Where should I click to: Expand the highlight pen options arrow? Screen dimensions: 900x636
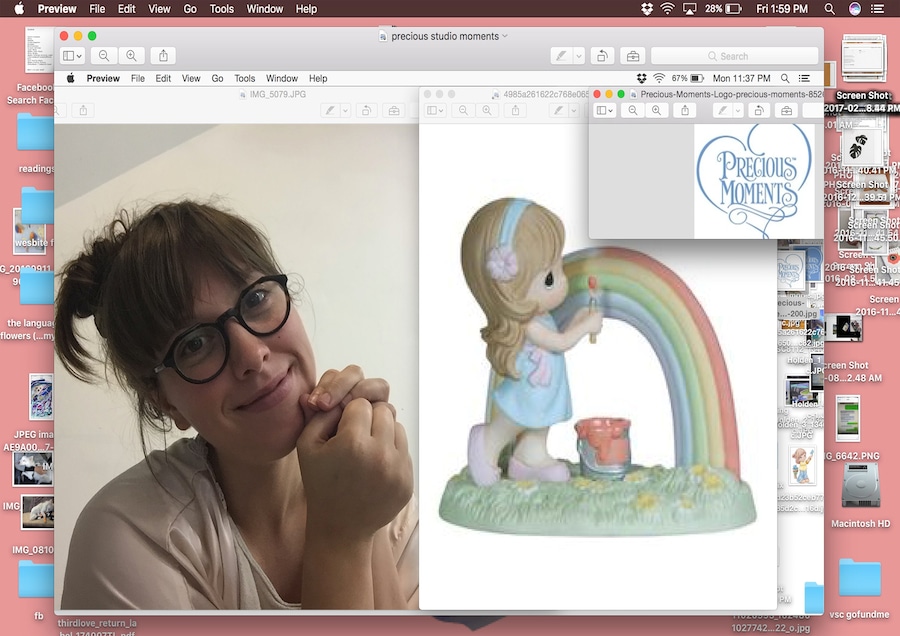(x=579, y=56)
